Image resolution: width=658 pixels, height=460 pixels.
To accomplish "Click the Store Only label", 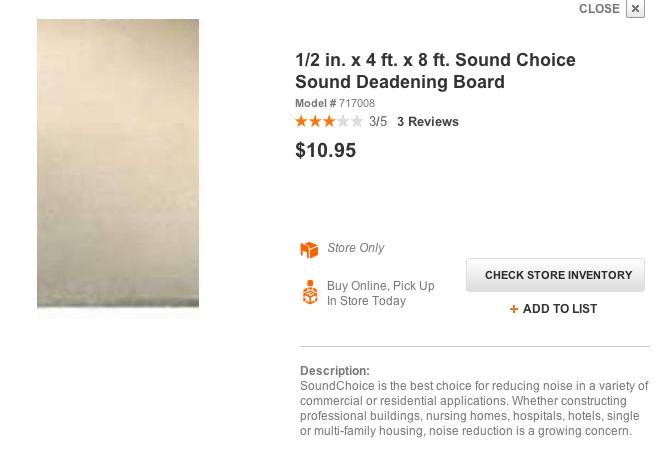I will [356, 248].
